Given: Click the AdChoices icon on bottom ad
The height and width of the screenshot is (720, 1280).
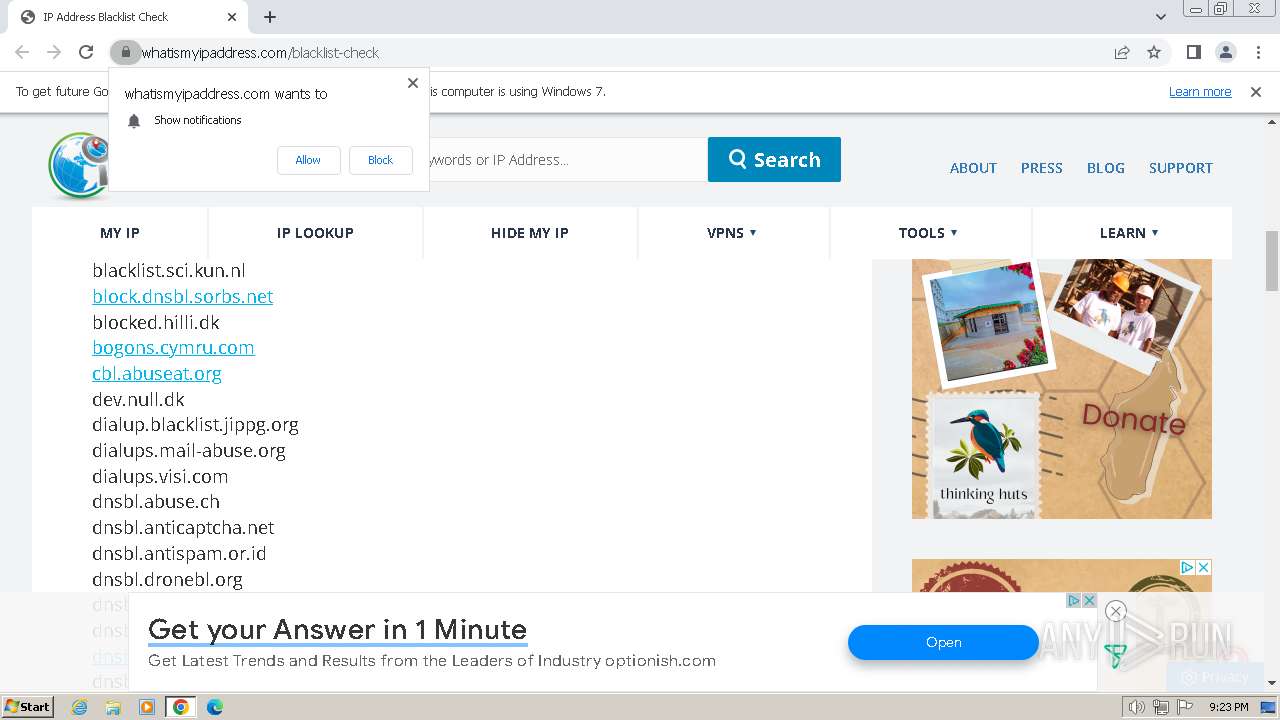Looking at the screenshot, I should pos(1073,601).
